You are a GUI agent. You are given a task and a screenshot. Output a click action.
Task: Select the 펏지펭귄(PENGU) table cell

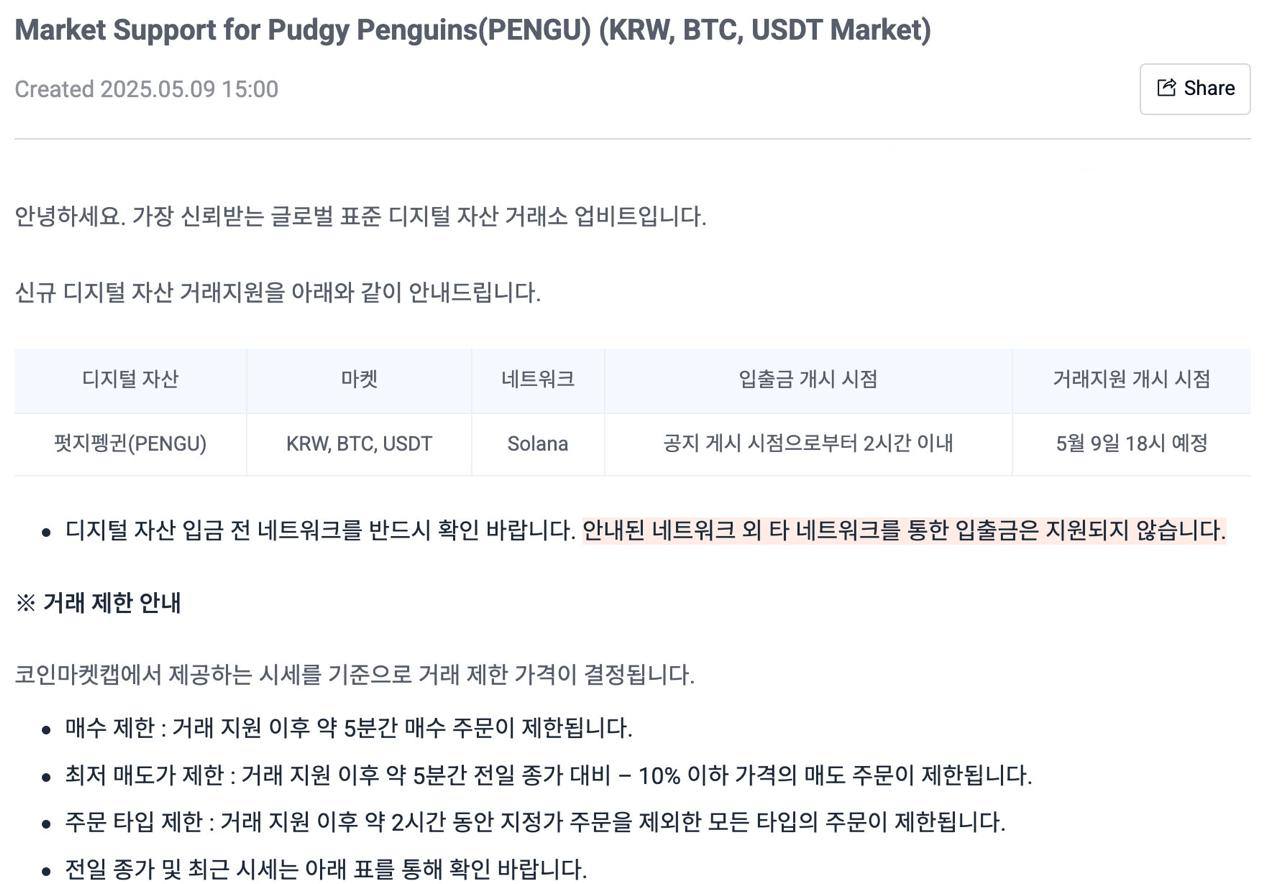click(x=130, y=443)
